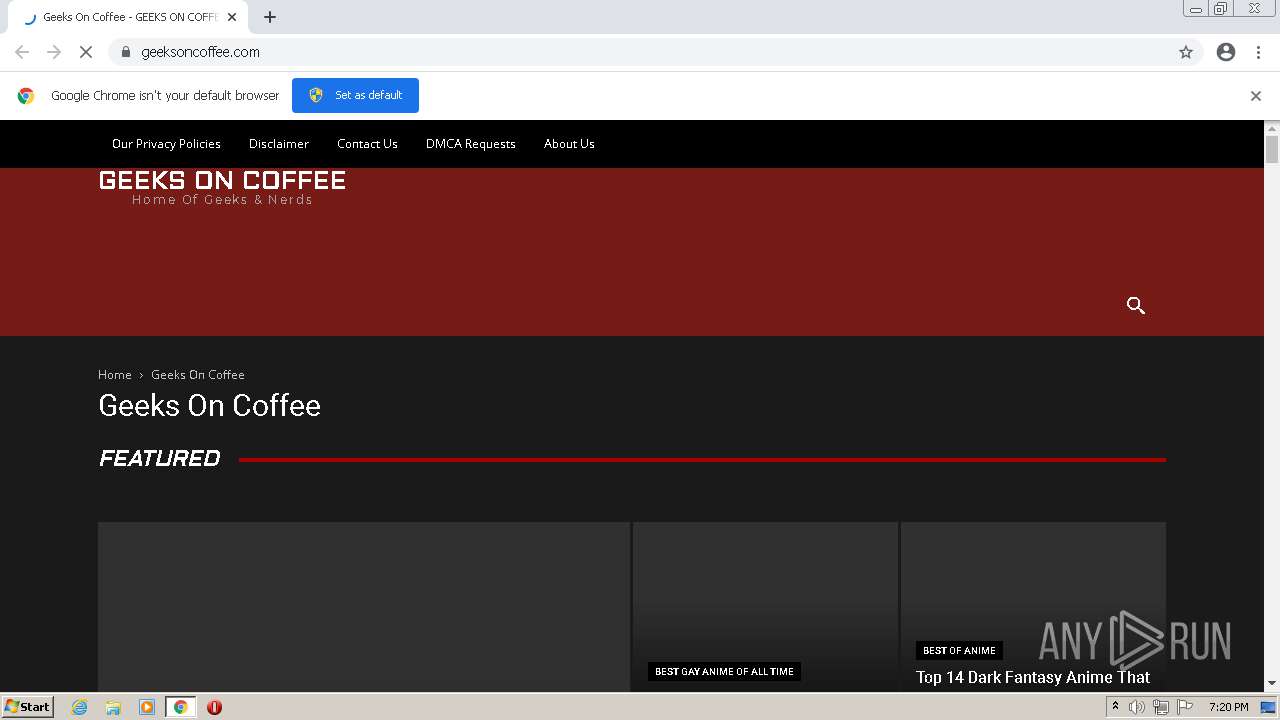Open the network tray icon
The image size is (1280, 720).
(x=1161, y=707)
